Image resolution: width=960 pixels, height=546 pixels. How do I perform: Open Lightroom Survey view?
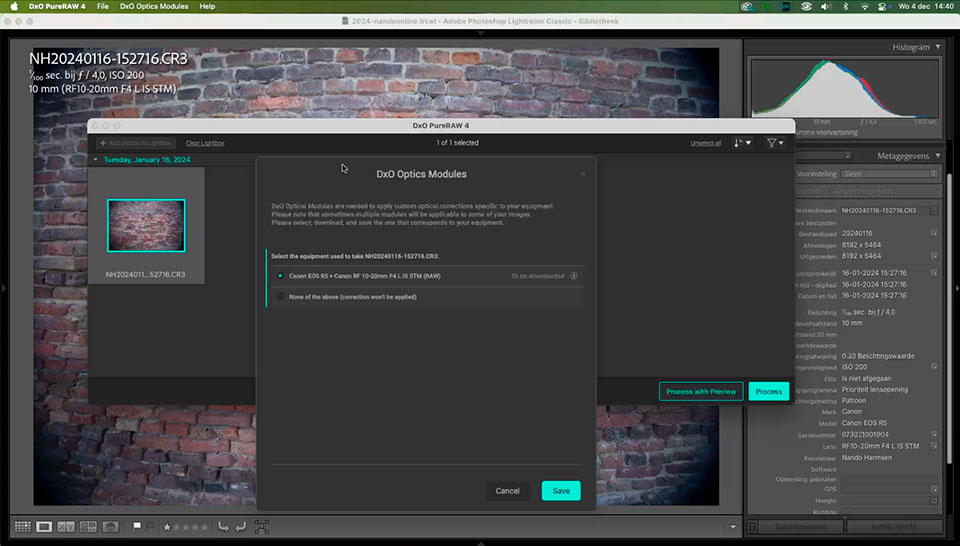pos(88,526)
